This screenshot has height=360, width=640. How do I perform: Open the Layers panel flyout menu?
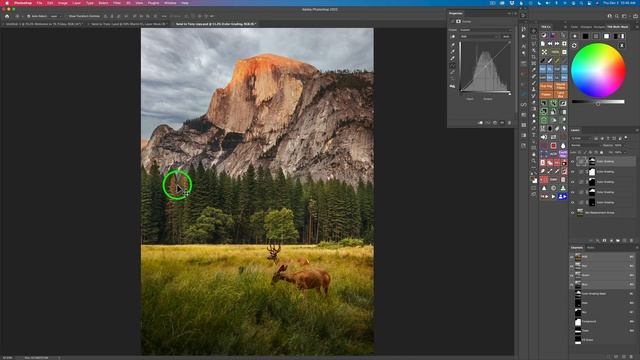click(637, 130)
